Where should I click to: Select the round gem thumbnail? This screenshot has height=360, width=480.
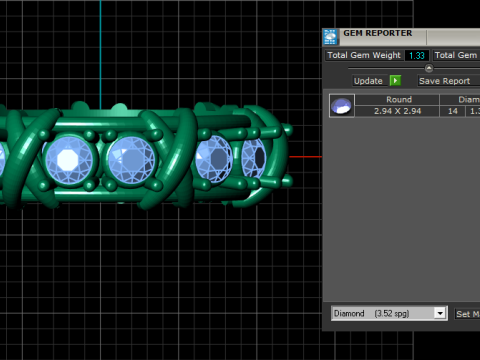tap(342, 106)
